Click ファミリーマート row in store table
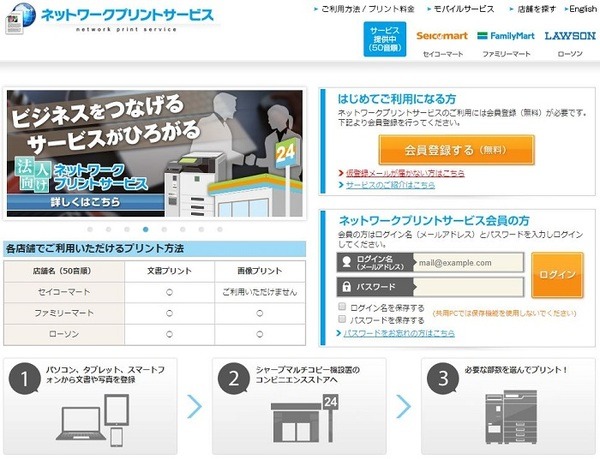Viewport: 600px width, 459px height. 155,314
